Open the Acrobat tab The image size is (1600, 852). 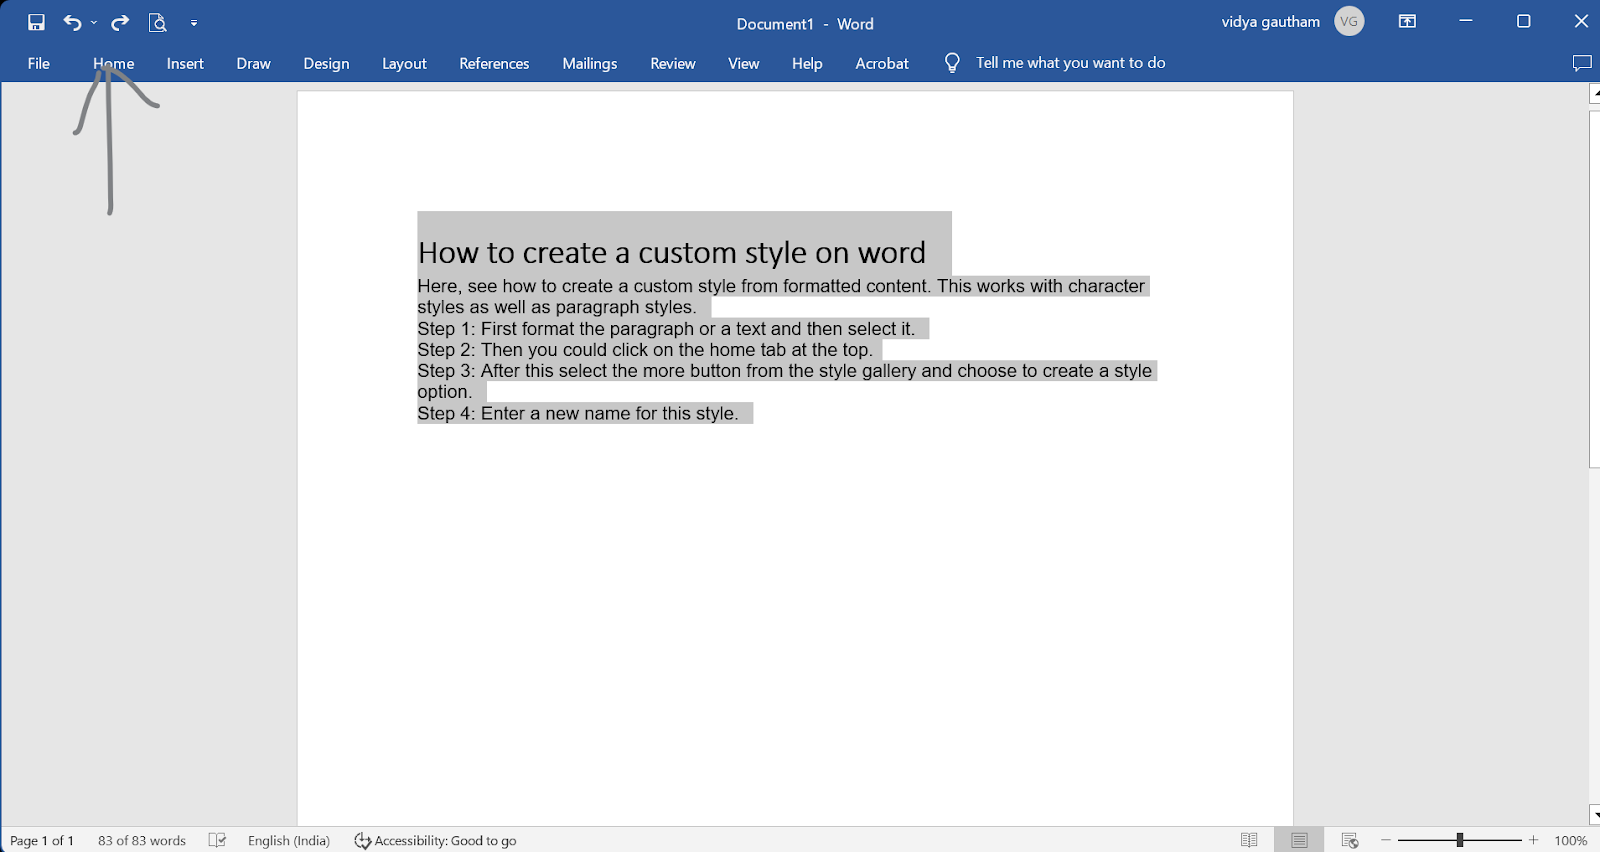coord(882,63)
